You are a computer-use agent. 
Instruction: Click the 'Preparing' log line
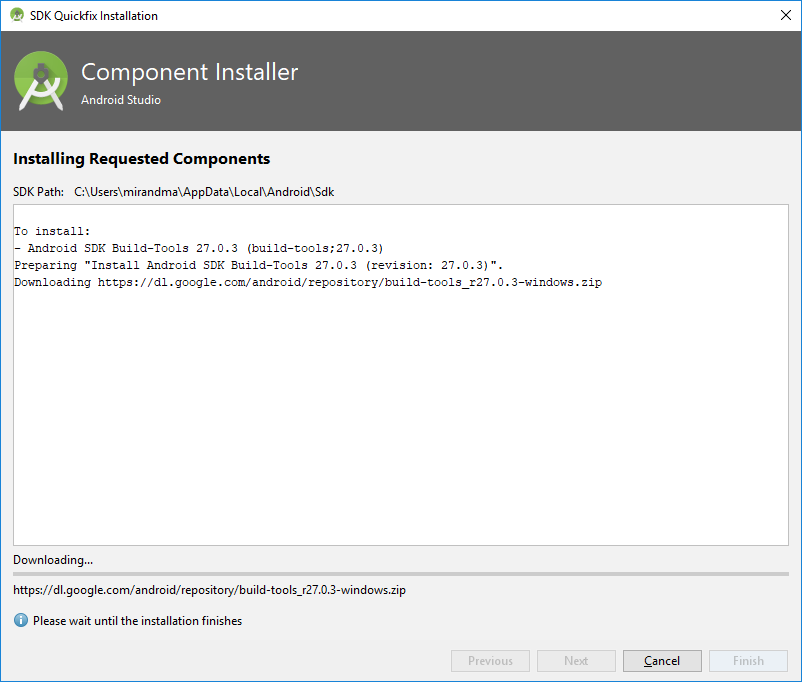(258, 265)
